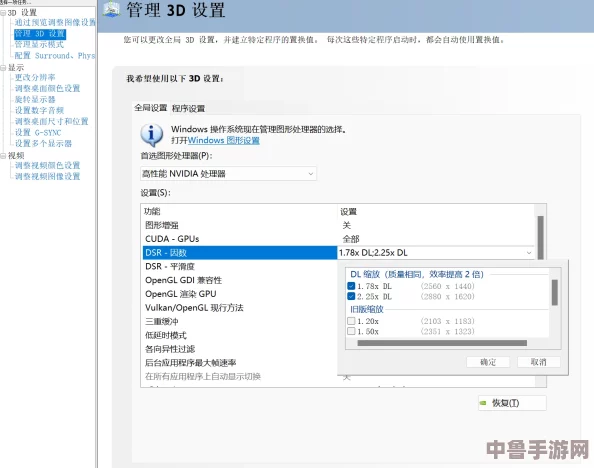The height and width of the screenshot is (468, 594).
Task: Click the 恢复(T) restore button
Action: click(x=512, y=403)
